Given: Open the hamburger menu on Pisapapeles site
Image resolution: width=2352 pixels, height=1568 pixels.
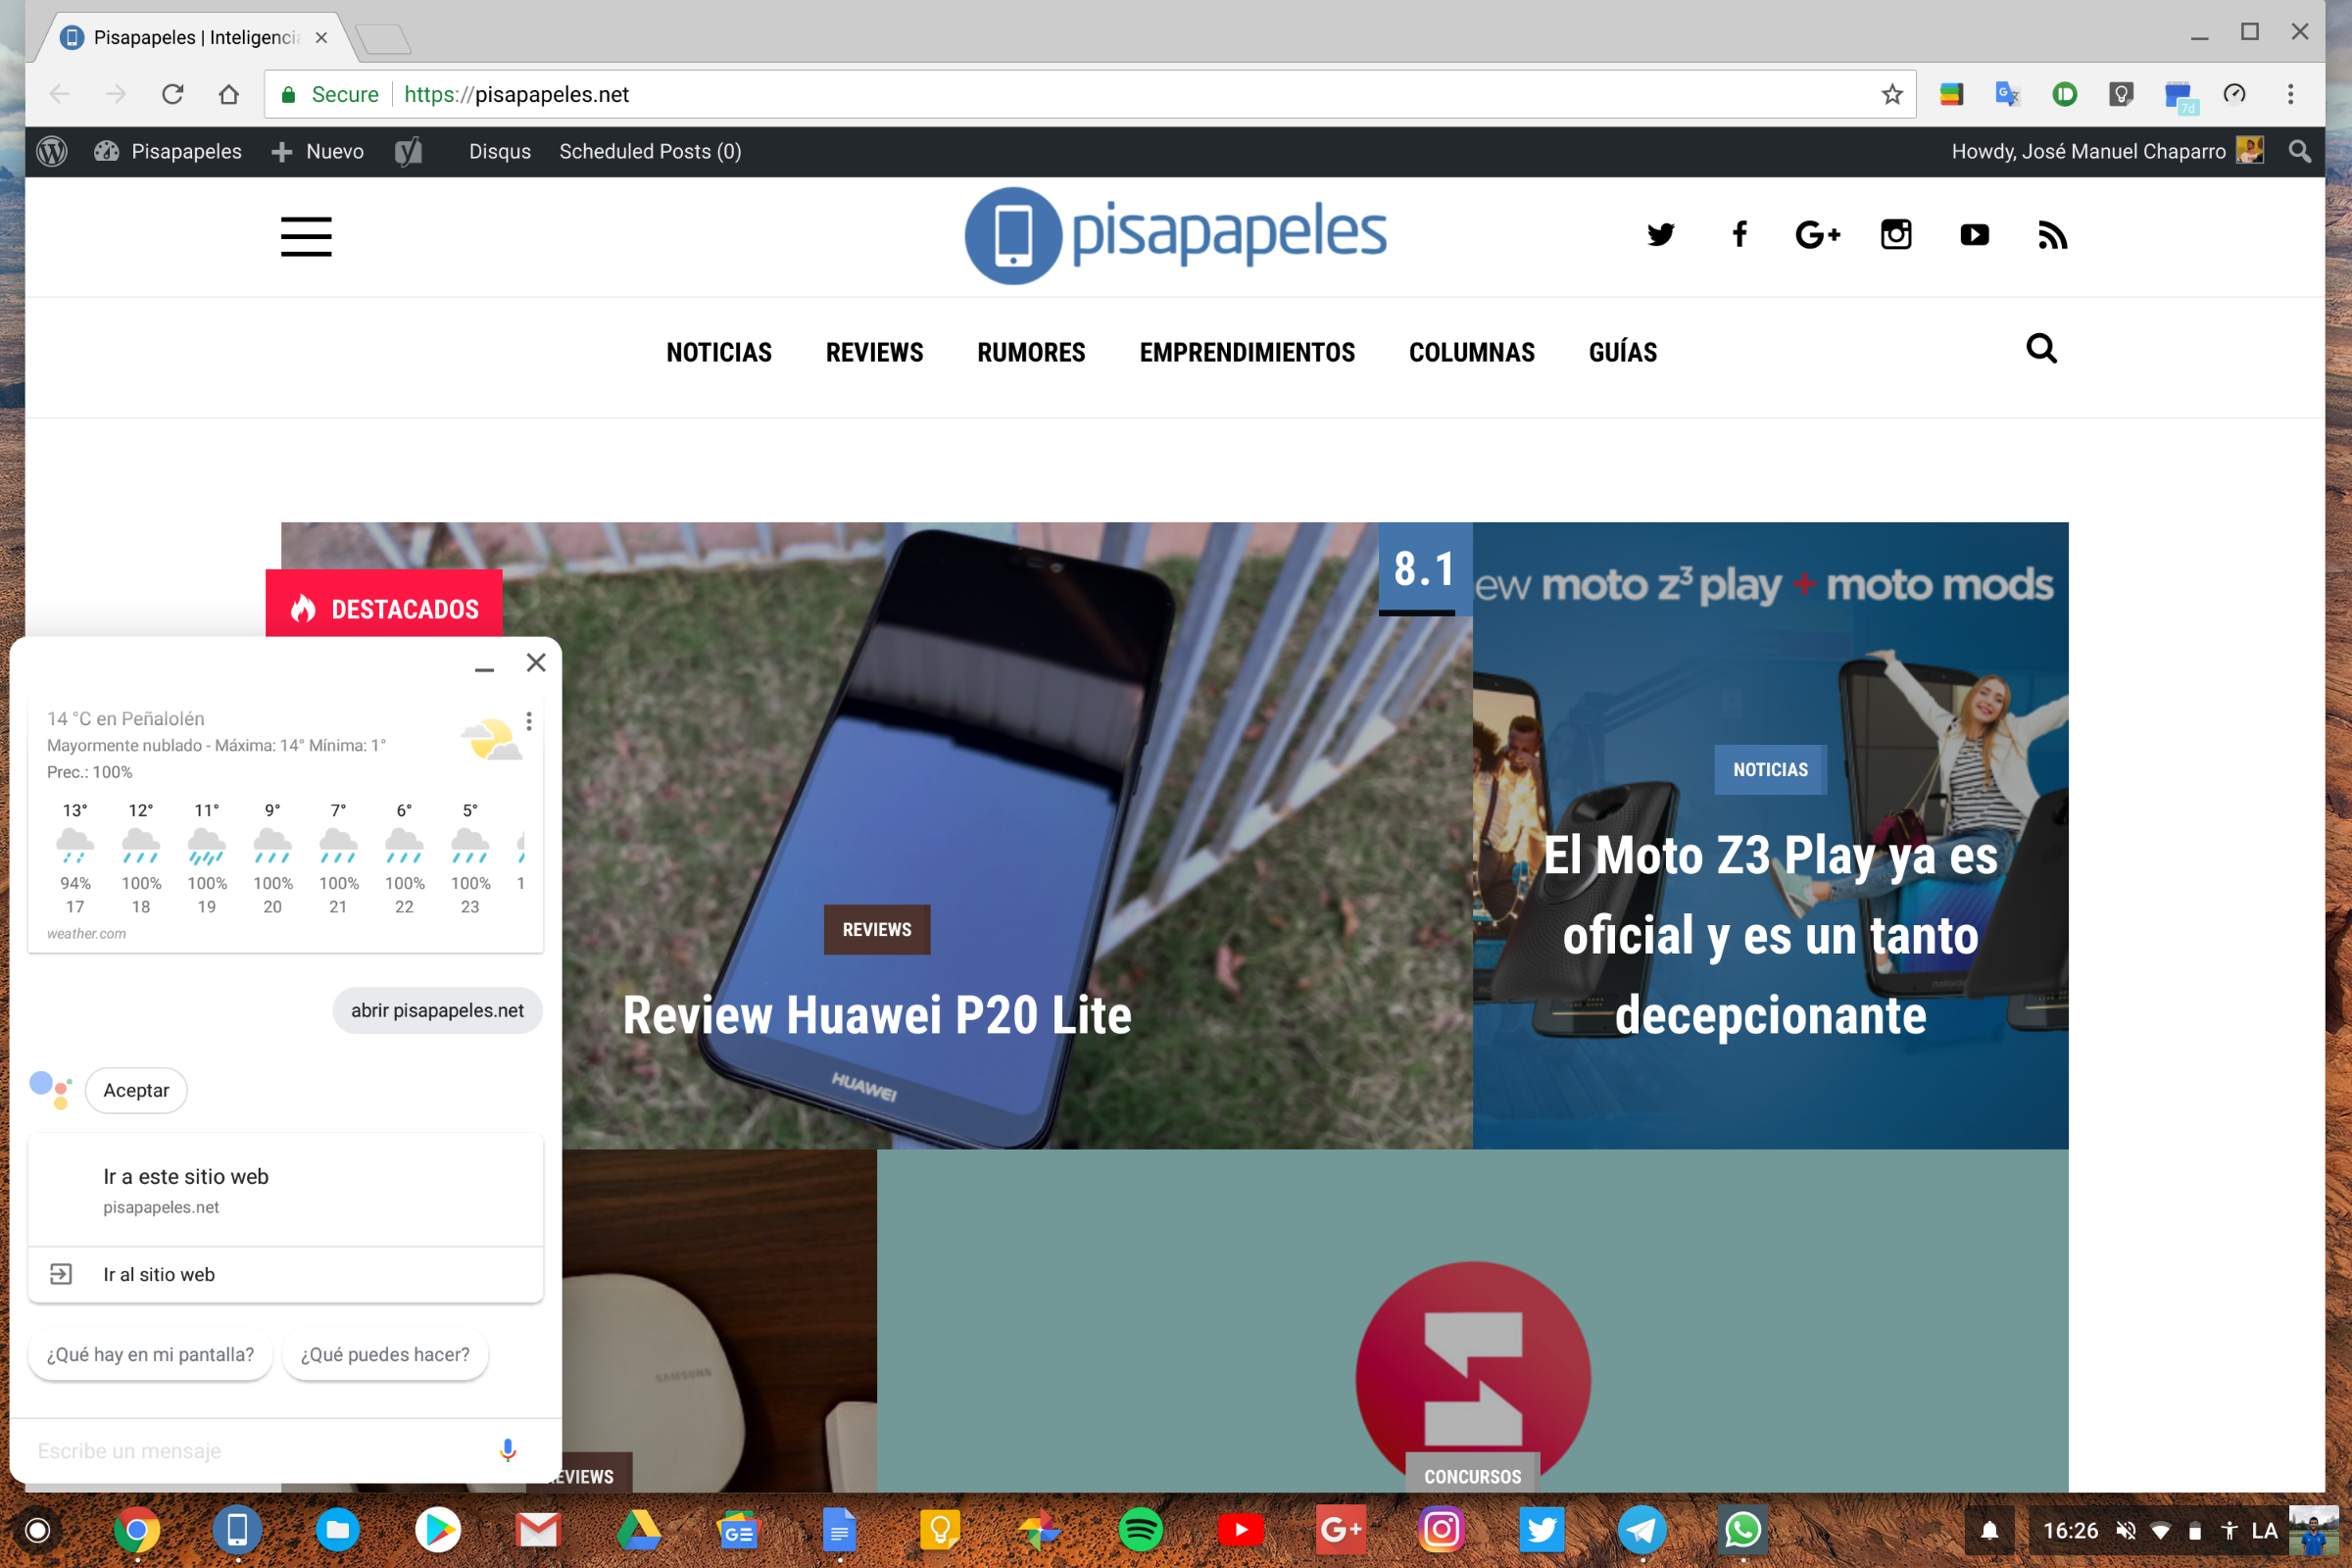Looking at the screenshot, I should [x=306, y=236].
